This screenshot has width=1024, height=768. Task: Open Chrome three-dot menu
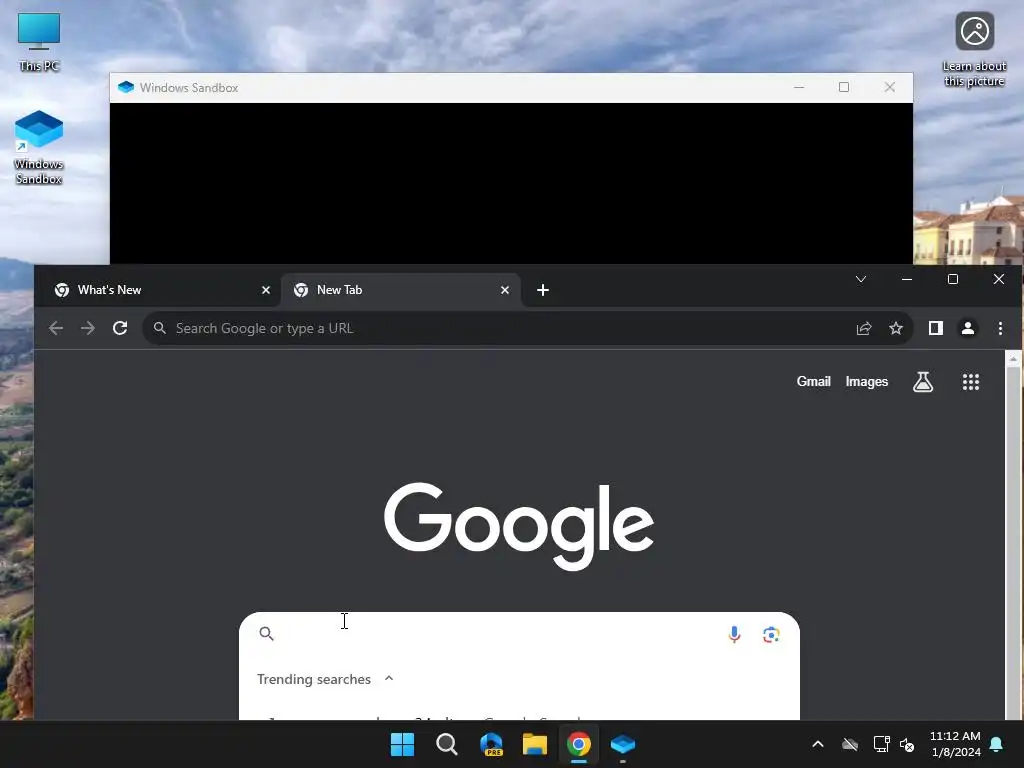[x=1000, y=328]
